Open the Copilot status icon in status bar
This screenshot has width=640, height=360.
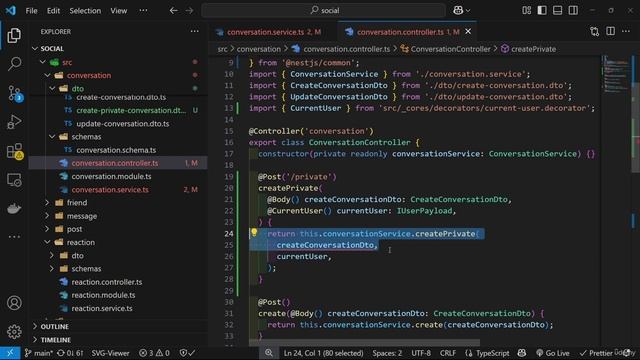522,353
